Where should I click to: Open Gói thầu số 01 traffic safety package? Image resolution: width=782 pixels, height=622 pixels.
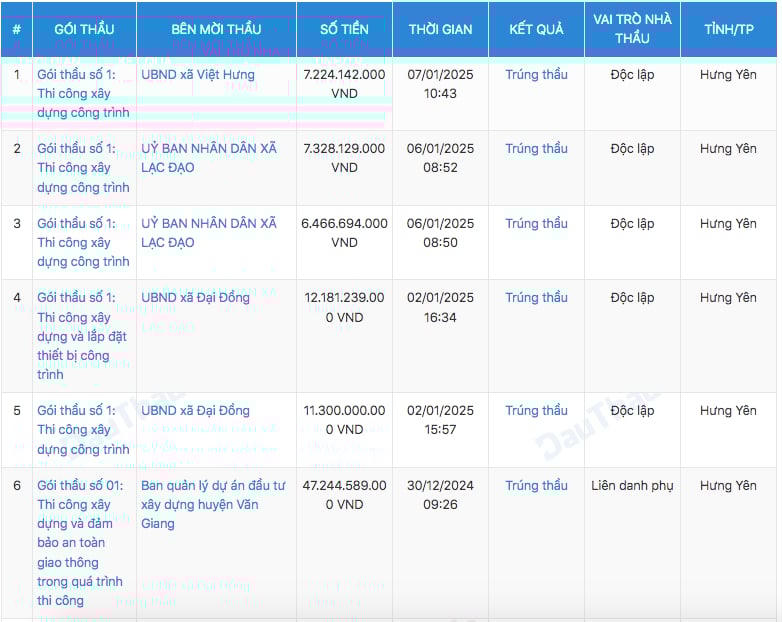(x=83, y=542)
